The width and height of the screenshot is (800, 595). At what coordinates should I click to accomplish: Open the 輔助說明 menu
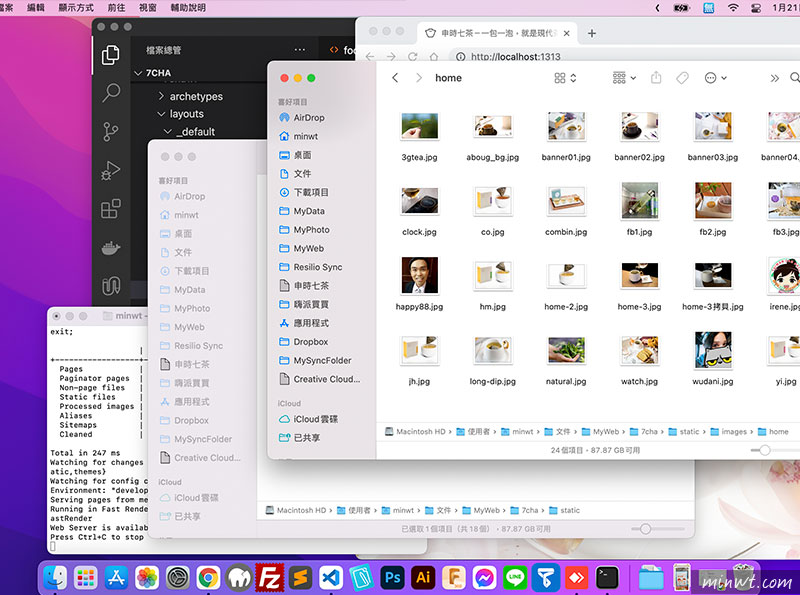click(x=188, y=8)
